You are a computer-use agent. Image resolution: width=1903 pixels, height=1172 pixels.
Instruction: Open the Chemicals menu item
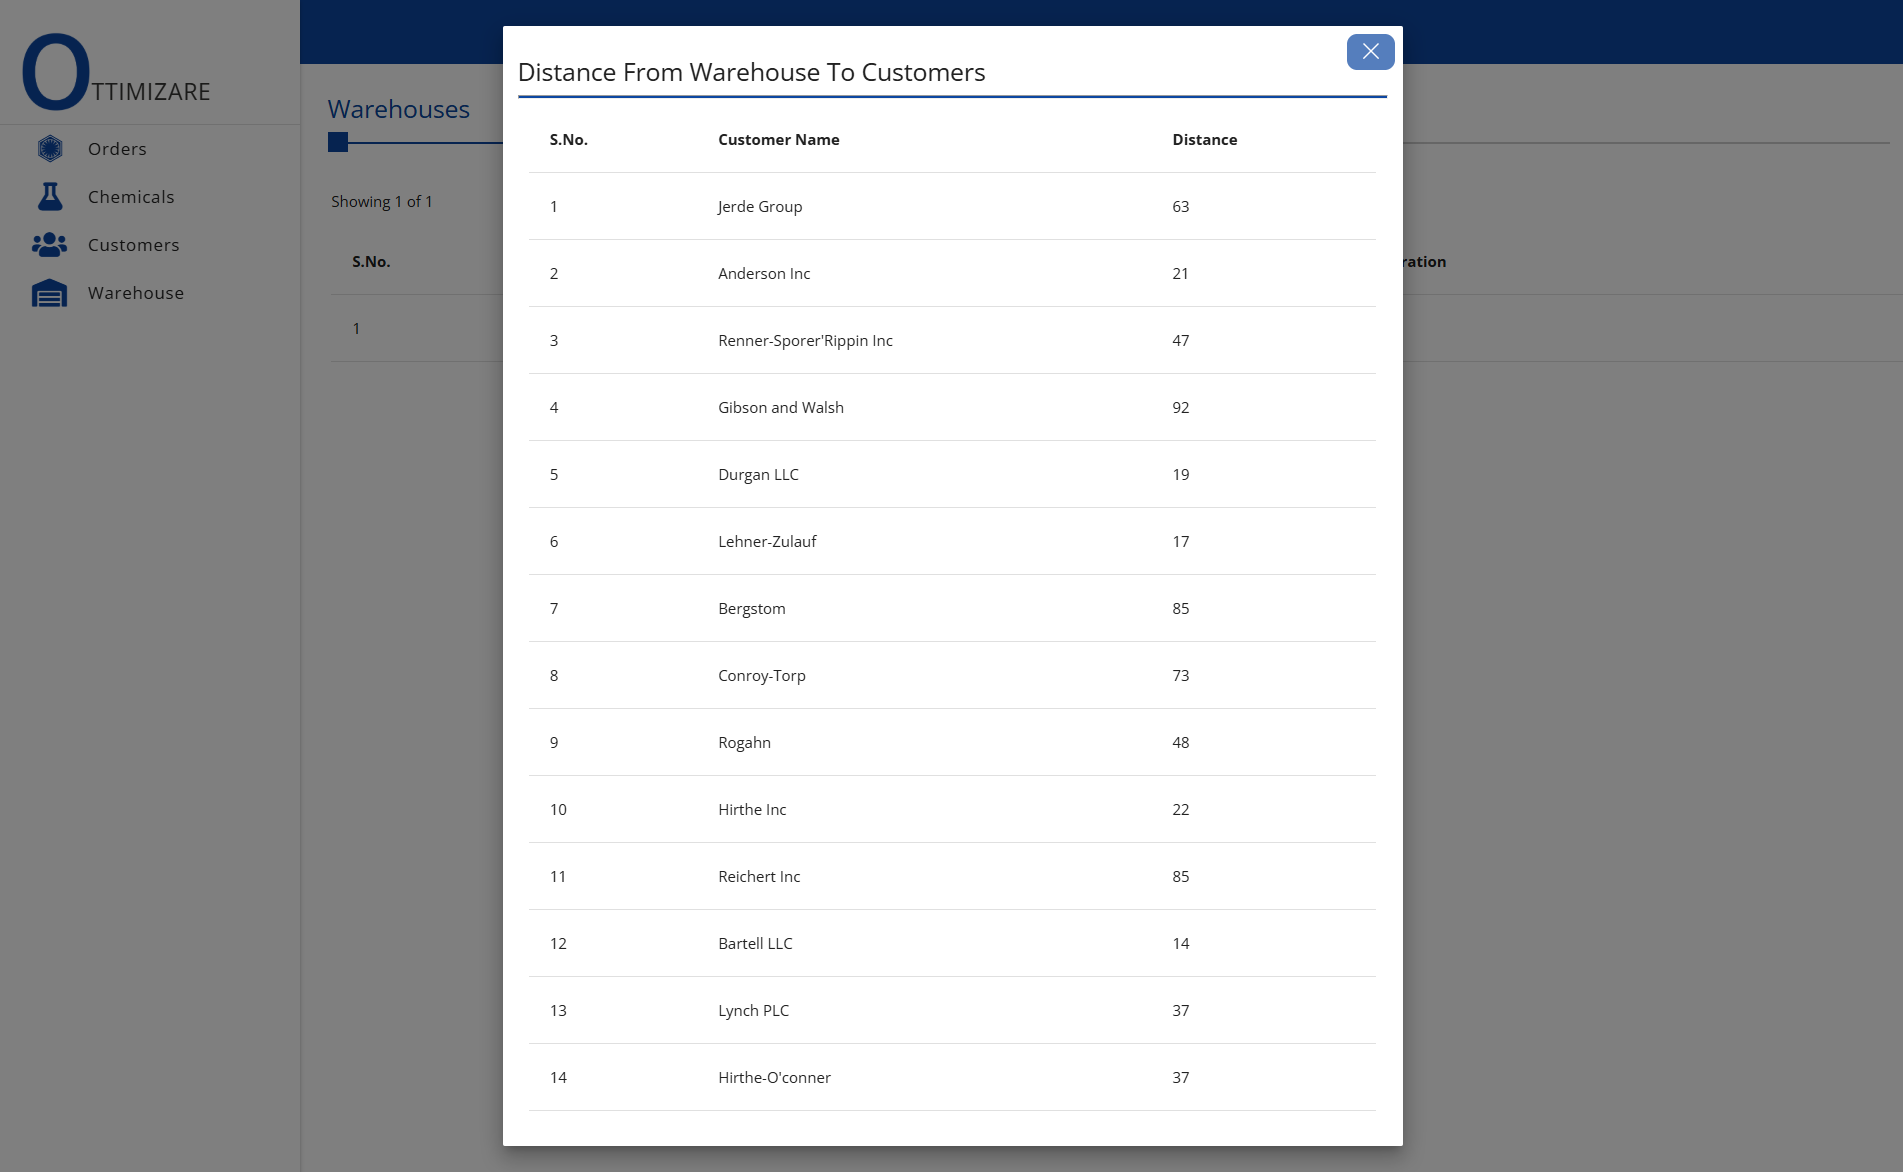click(131, 197)
